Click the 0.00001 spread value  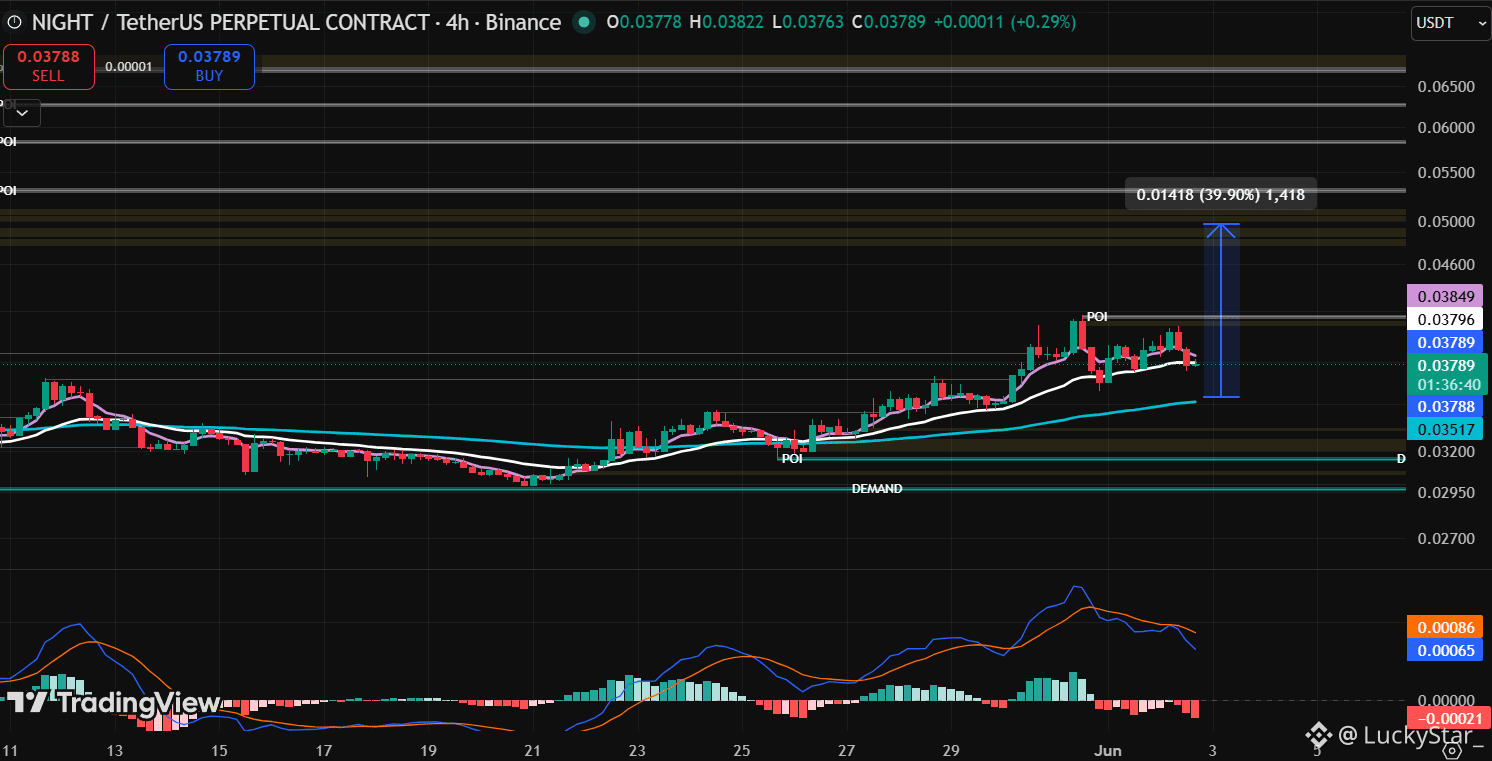tap(129, 67)
